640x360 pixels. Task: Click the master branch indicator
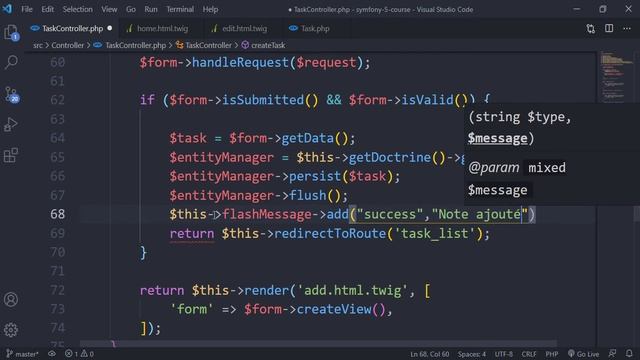click(x=22, y=354)
